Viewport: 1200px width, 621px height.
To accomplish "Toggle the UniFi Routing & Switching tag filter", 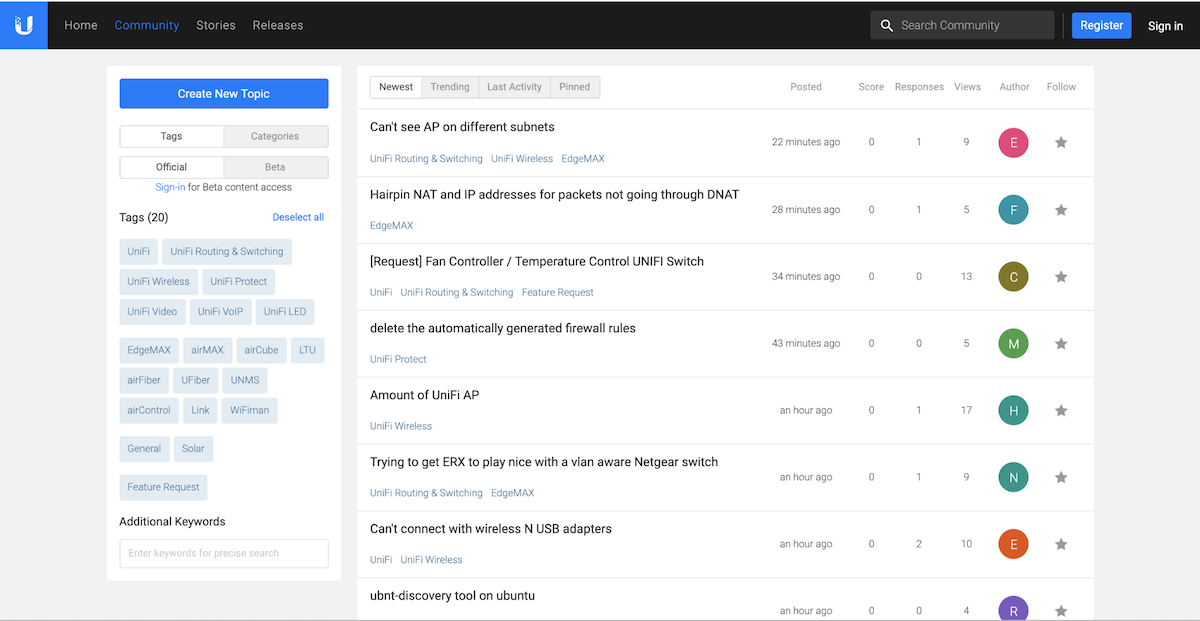I will [227, 252].
